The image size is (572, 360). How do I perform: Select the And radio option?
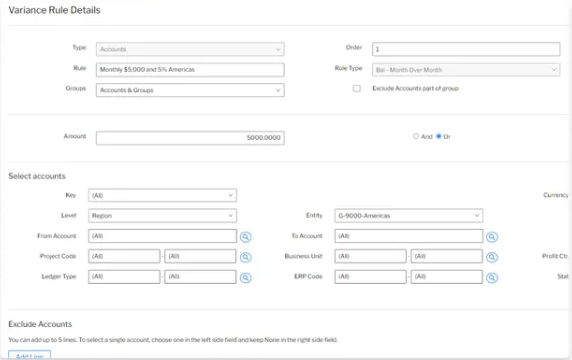tap(416, 136)
